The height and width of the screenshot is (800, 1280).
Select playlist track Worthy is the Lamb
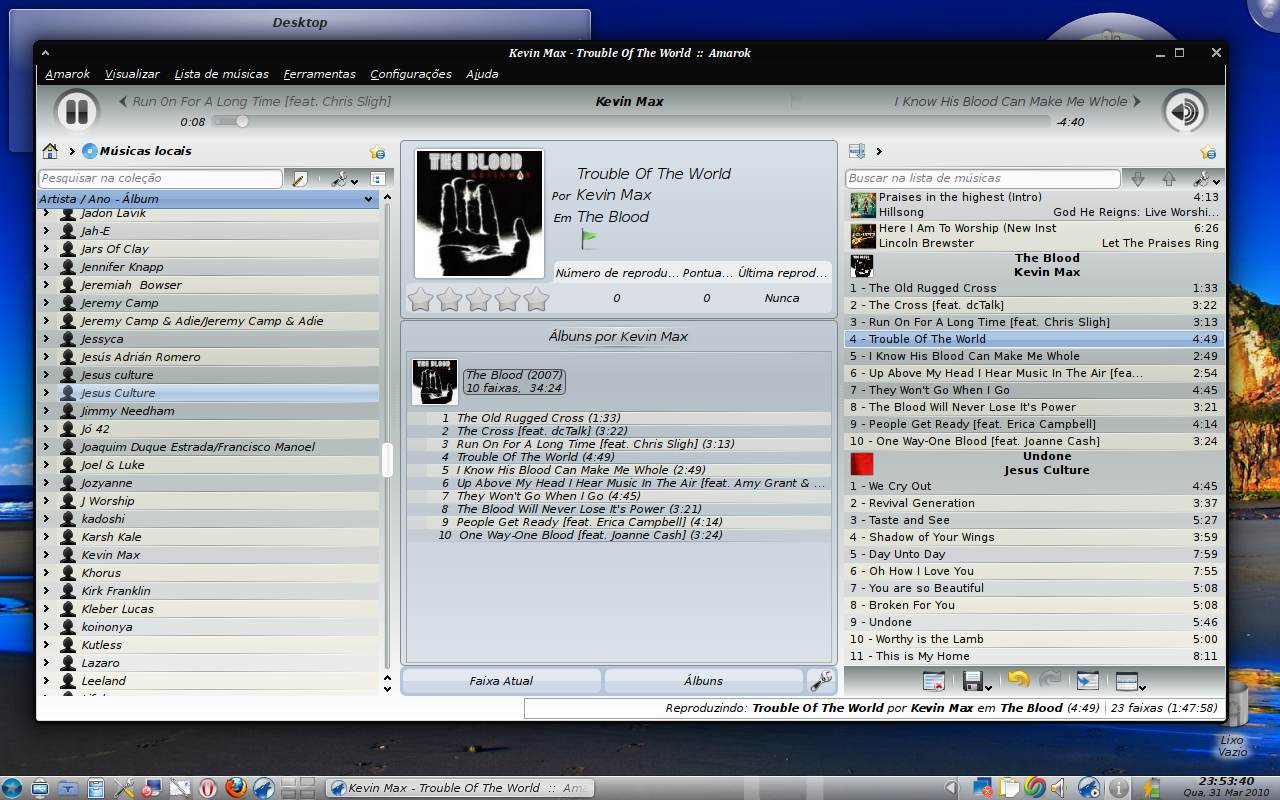point(1033,639)
